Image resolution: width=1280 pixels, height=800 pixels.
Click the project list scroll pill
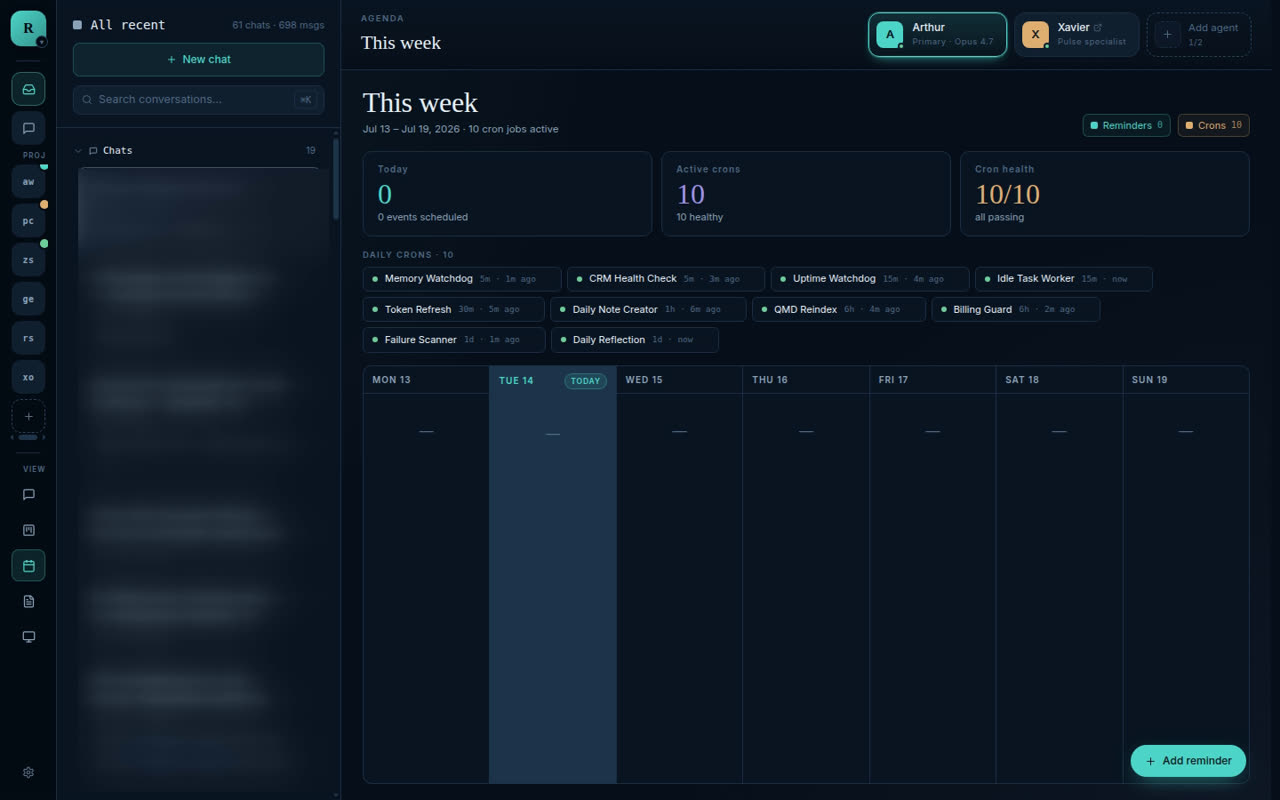tap(28, 437)
